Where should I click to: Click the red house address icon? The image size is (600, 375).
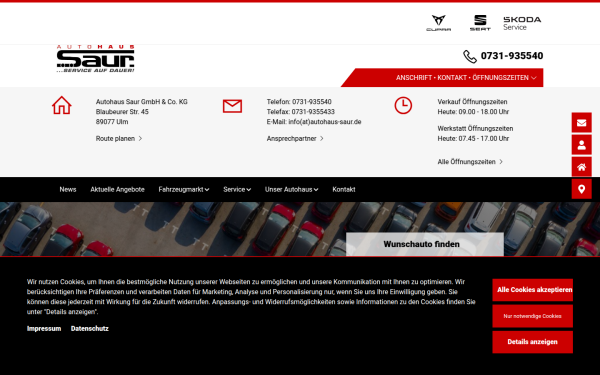click(62, 105)
